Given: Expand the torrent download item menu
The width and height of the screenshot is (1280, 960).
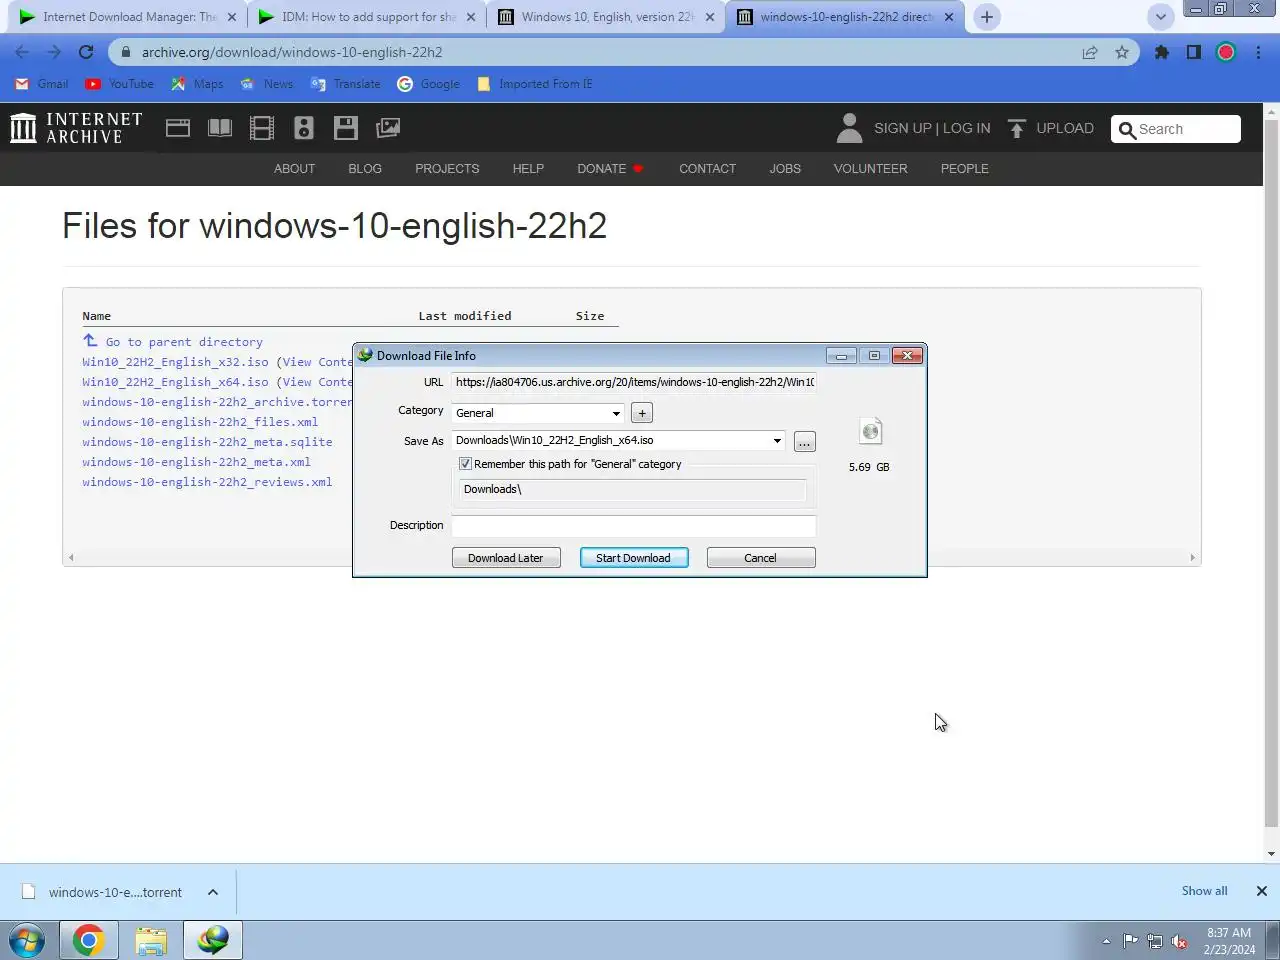Looking at the screenshot, I should coord(213,892).
